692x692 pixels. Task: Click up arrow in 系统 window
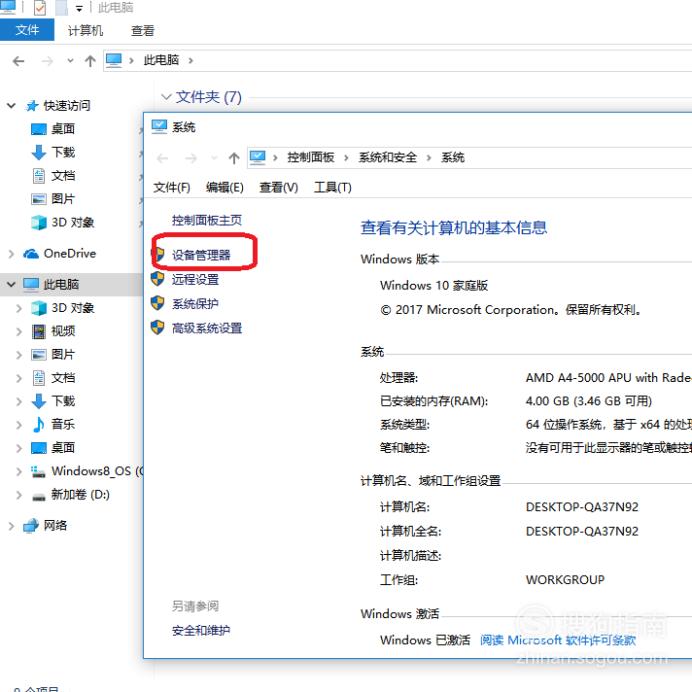234,158
